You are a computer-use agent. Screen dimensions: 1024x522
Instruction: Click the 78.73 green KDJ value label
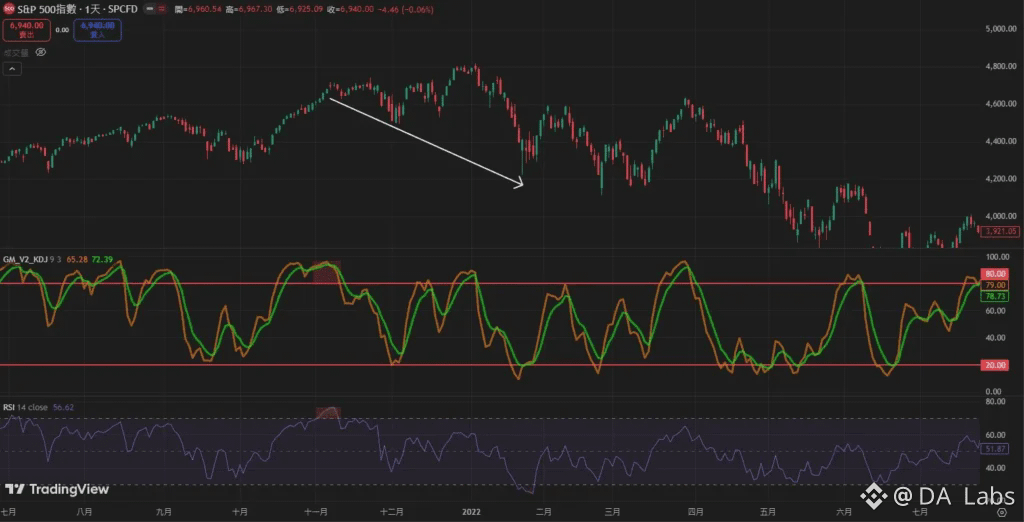coord(995,296)
